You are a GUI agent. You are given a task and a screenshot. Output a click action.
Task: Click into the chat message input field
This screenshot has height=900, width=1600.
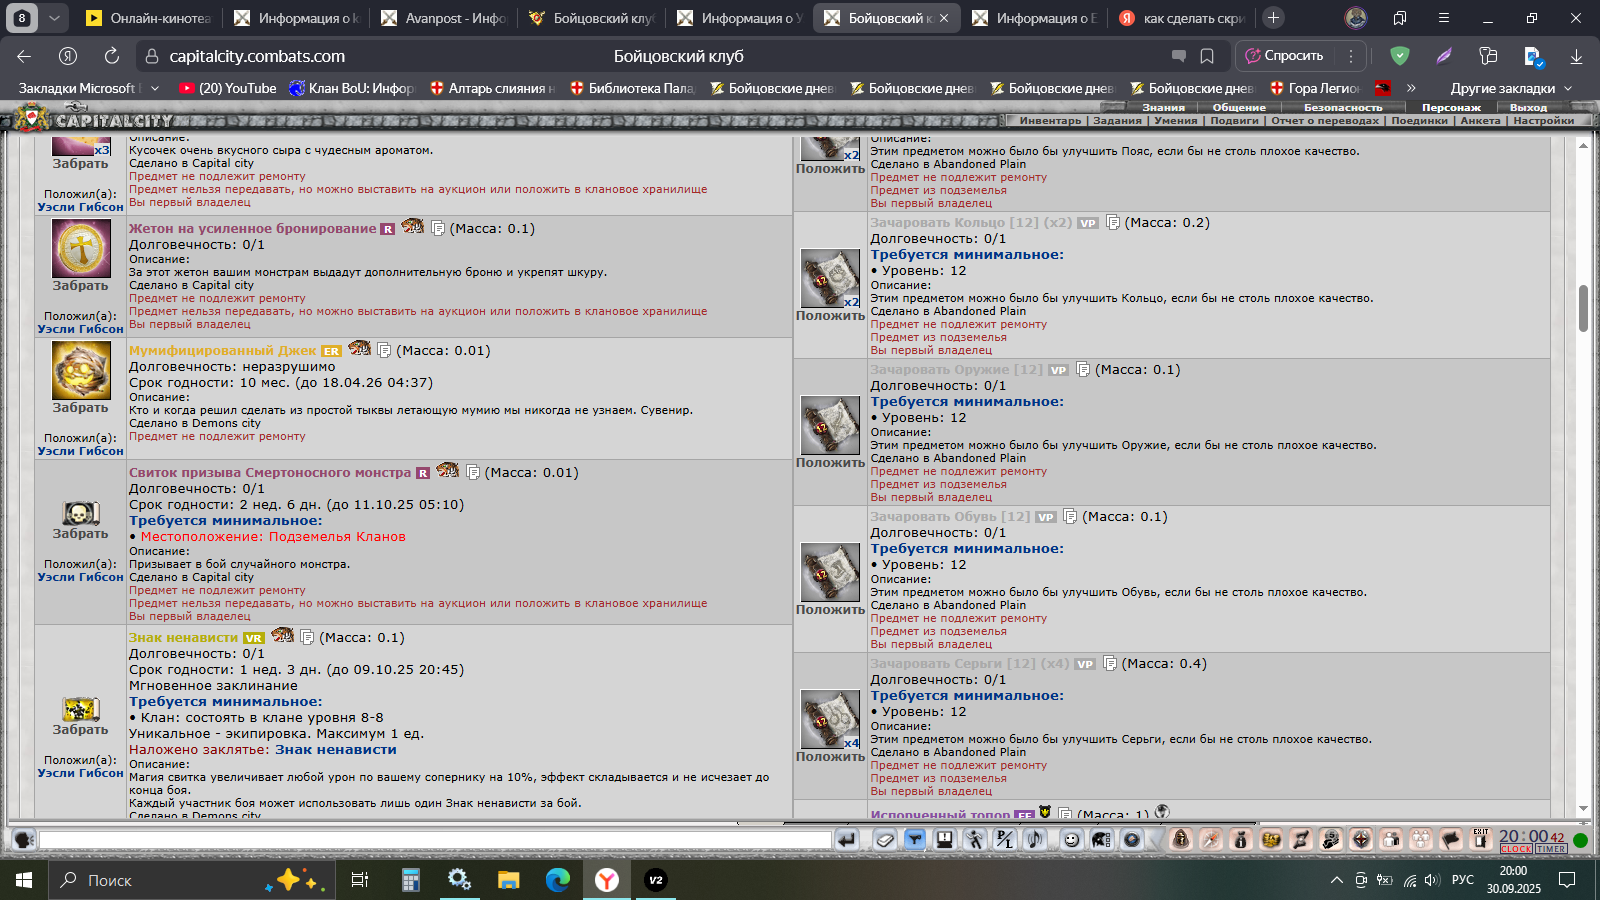[x=435, y=840]
